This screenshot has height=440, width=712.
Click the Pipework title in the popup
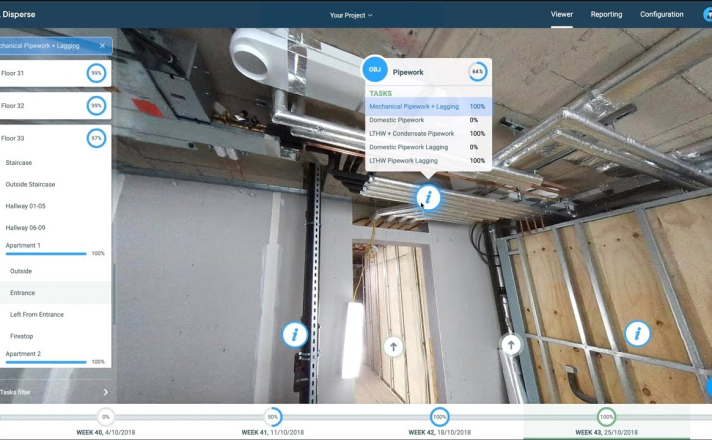tap(408, 72)
